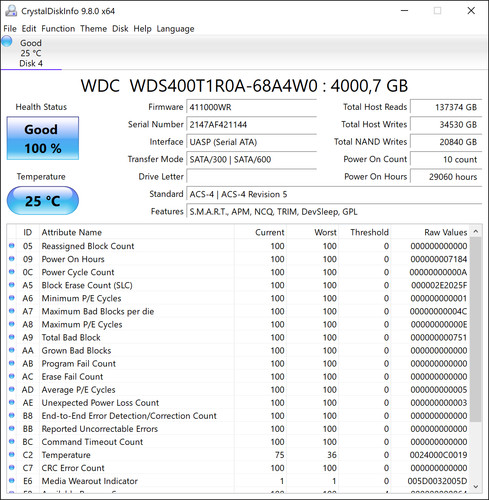Click the Good 100 % health status button
Image resolution: width=489 pixels, height=500 pixels.
[x=43, y=138]
